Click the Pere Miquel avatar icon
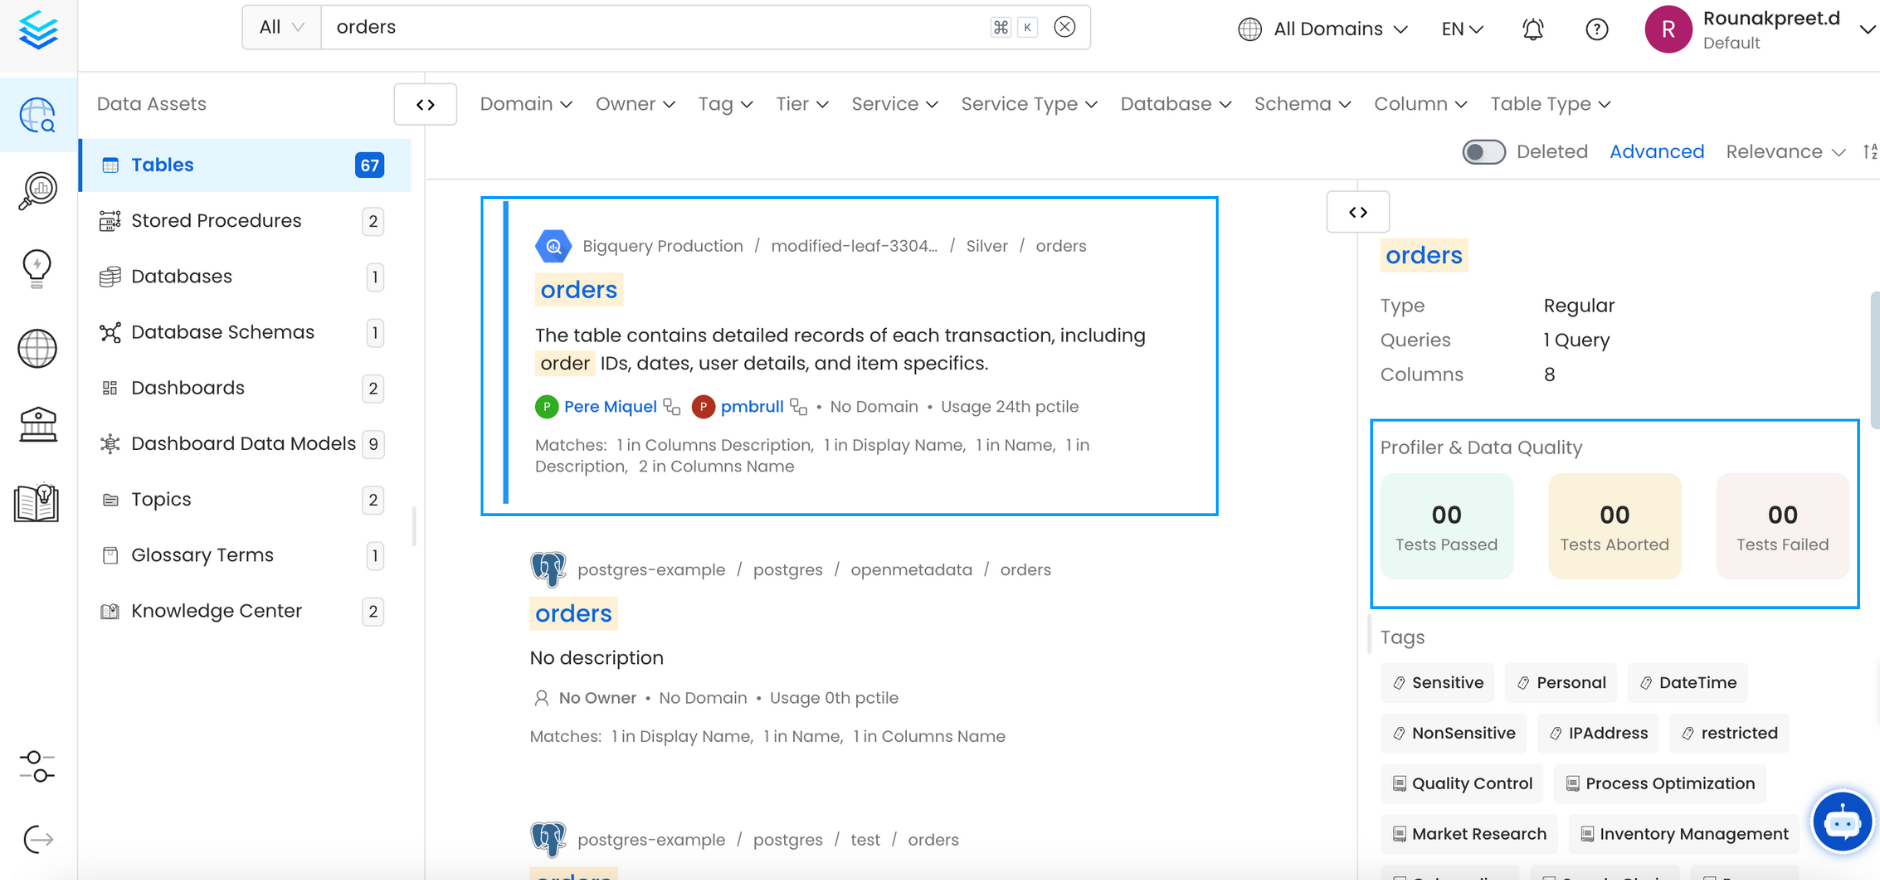Viewport: 1880px width, 880px height. click(546, 407)
